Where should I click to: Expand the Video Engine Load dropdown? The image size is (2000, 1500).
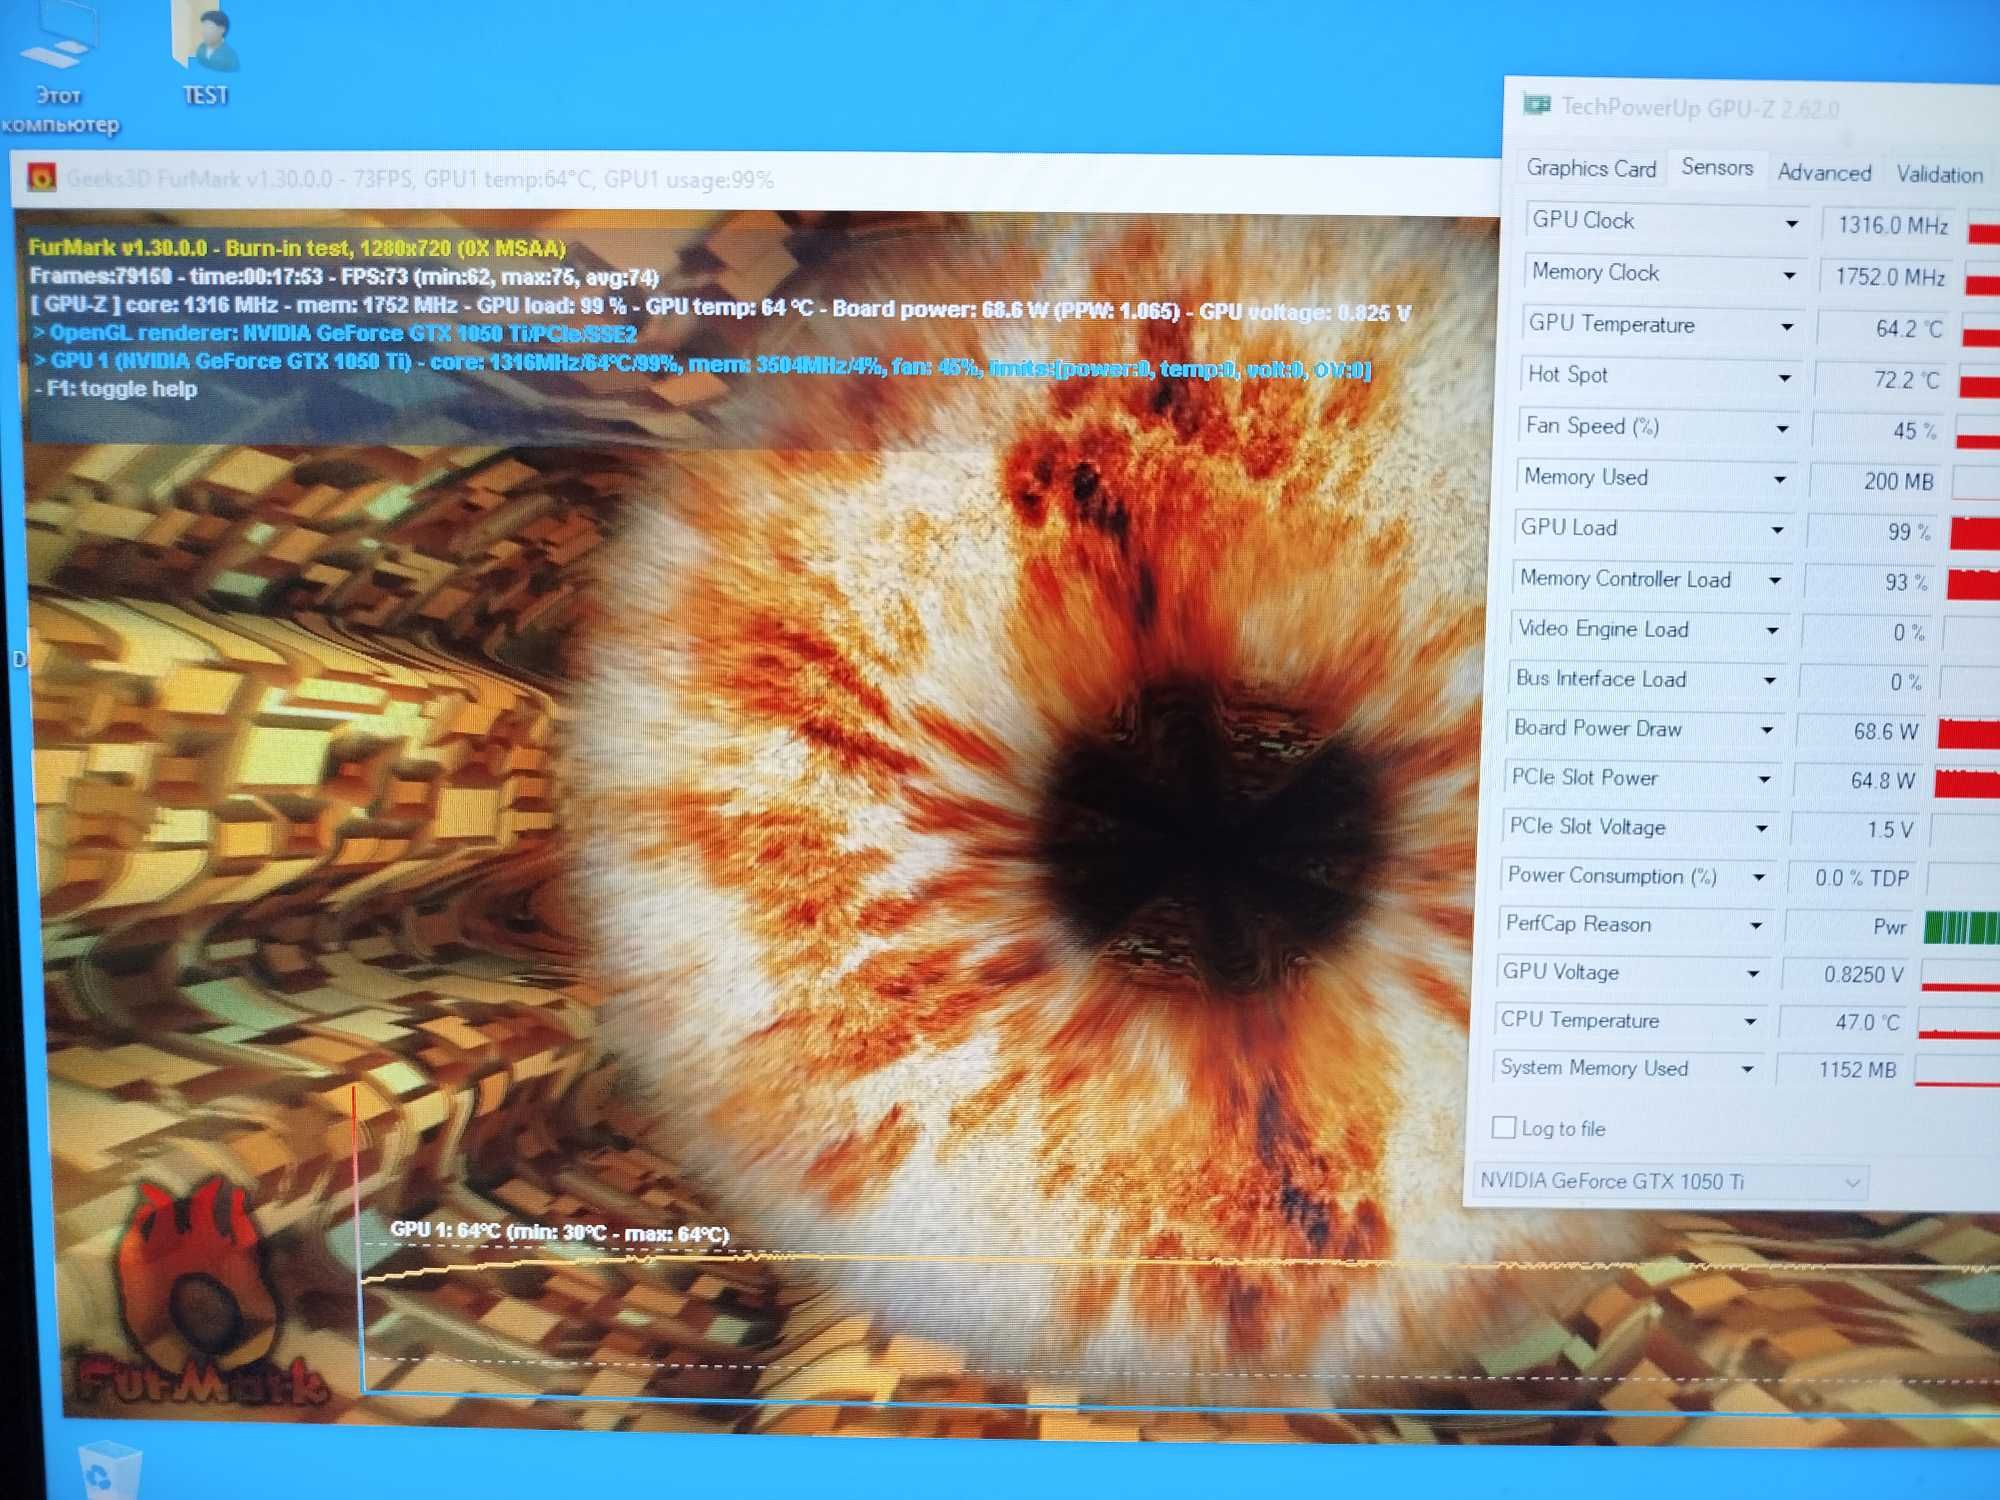[x=1772, y=630]
